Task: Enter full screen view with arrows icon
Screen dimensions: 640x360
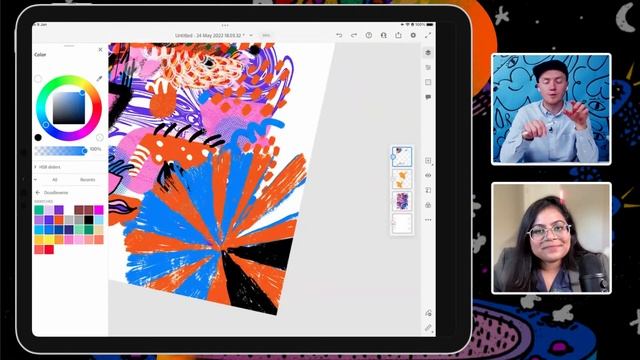Action: pyautogui.click(x=428, y=36)
